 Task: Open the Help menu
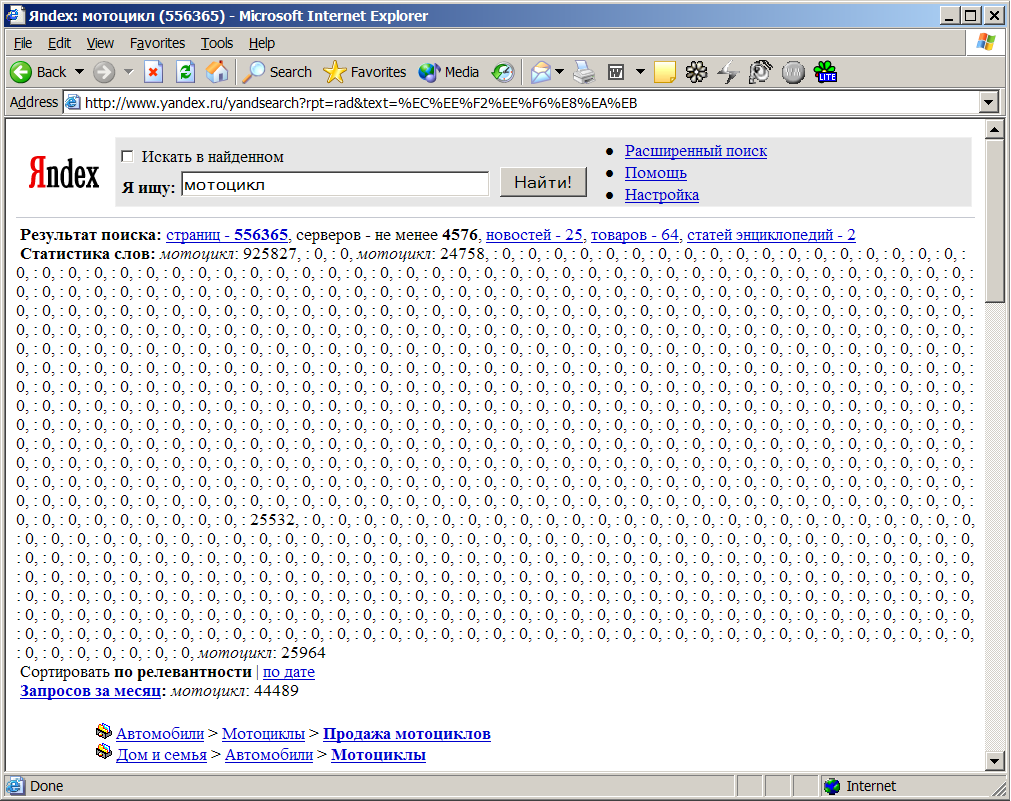coord(262,43)
